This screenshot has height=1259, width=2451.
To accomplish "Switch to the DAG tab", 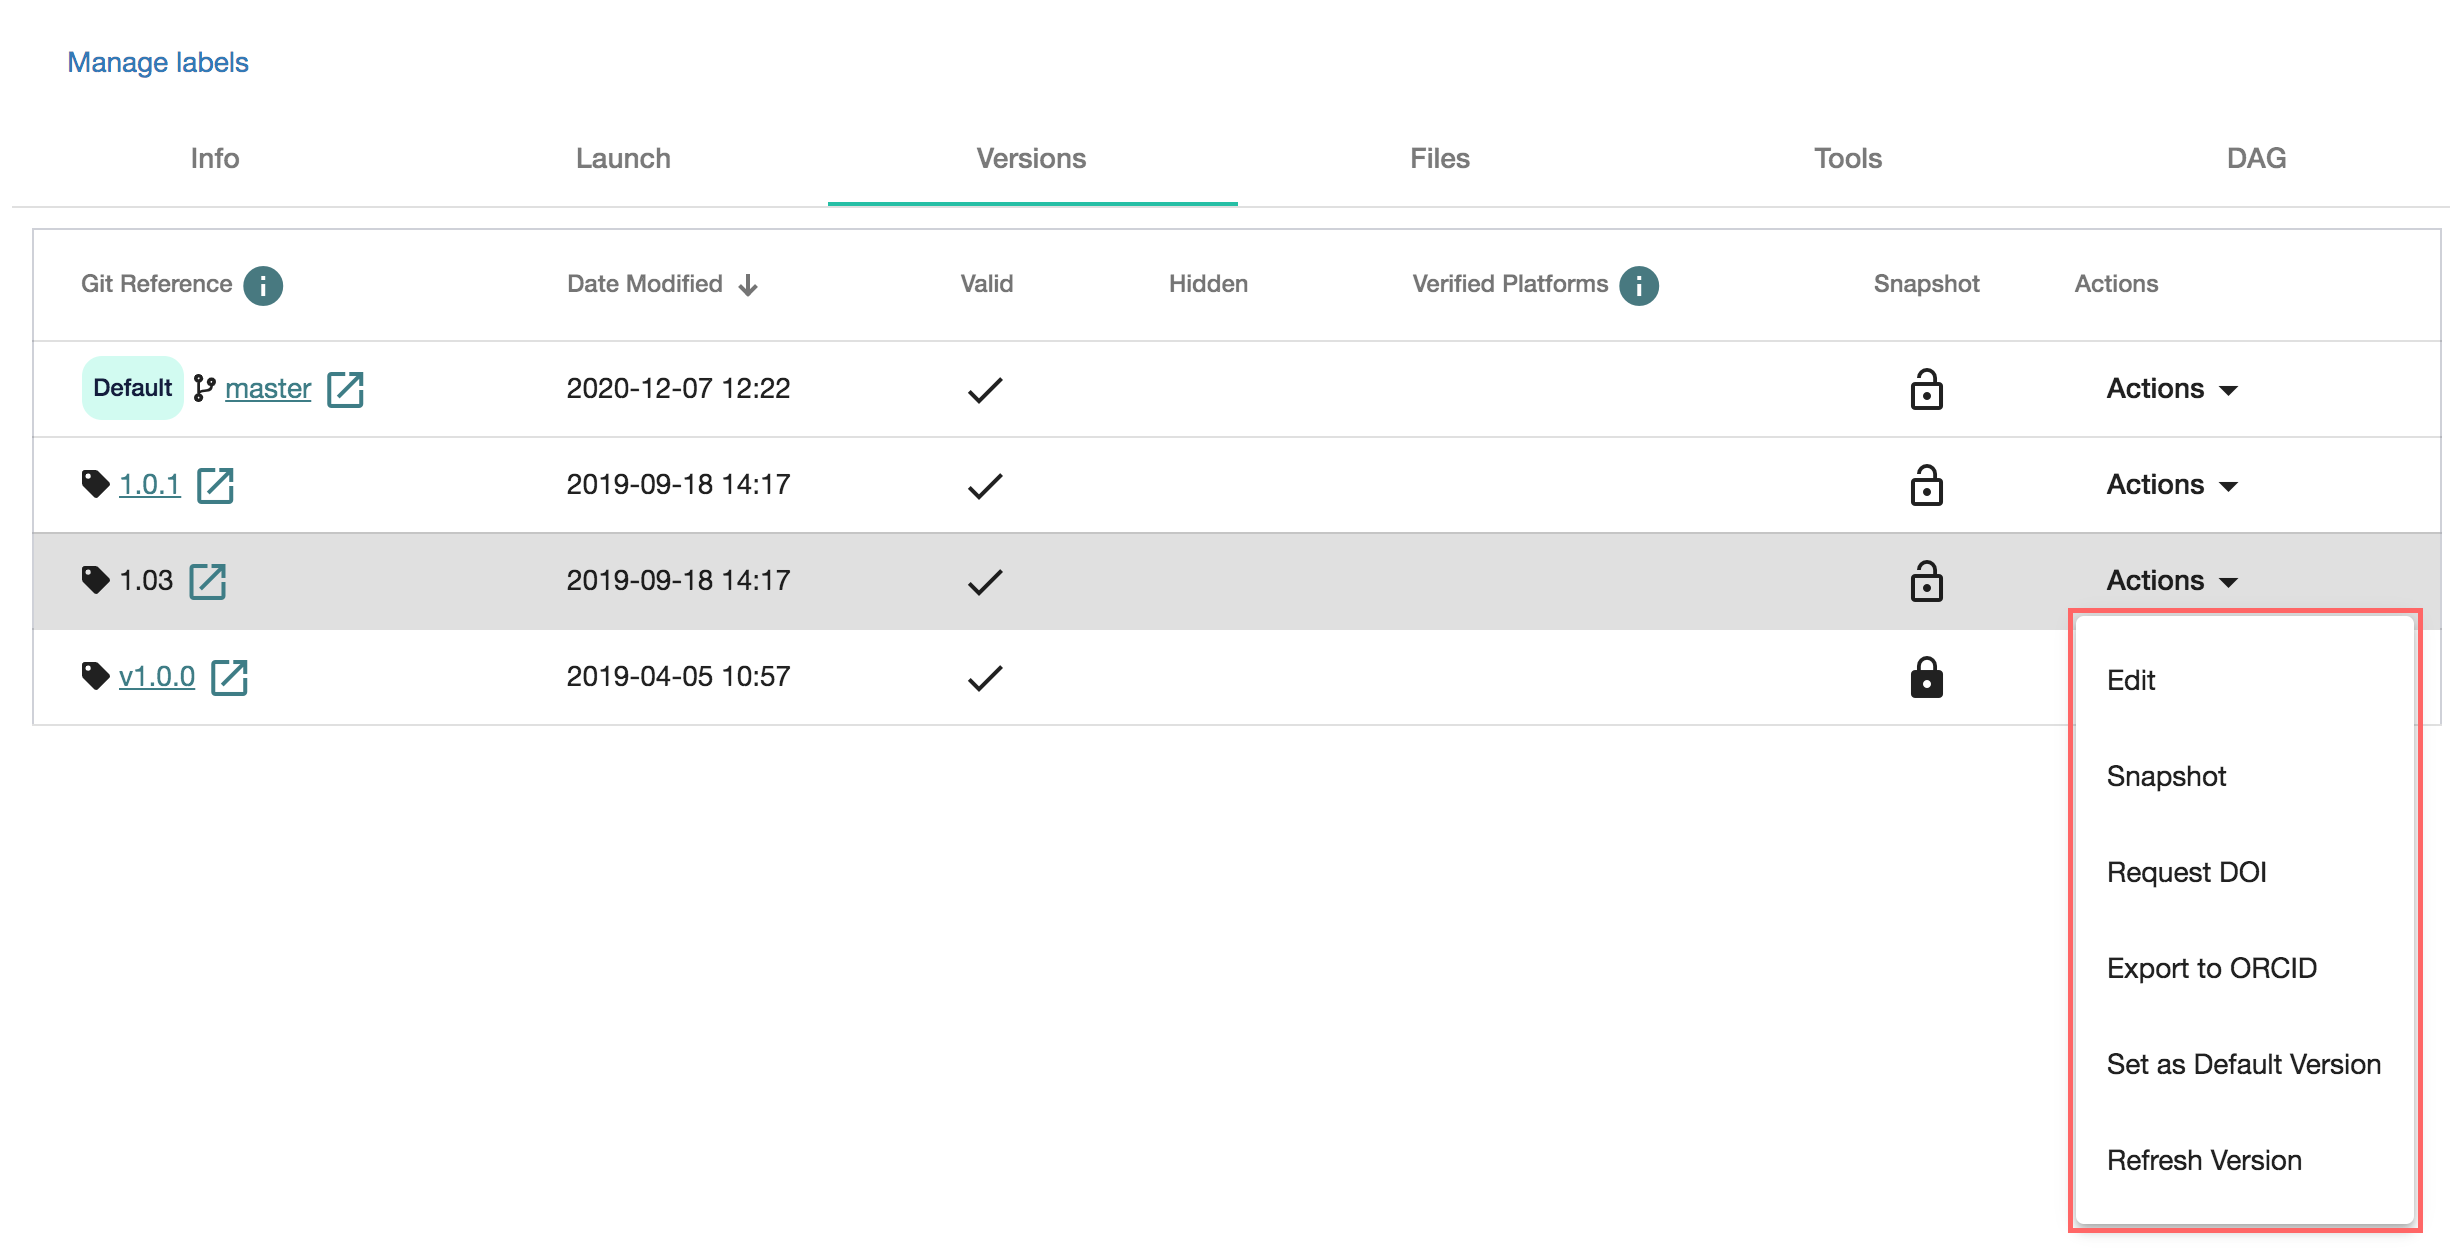I will tap(2256, 158).
